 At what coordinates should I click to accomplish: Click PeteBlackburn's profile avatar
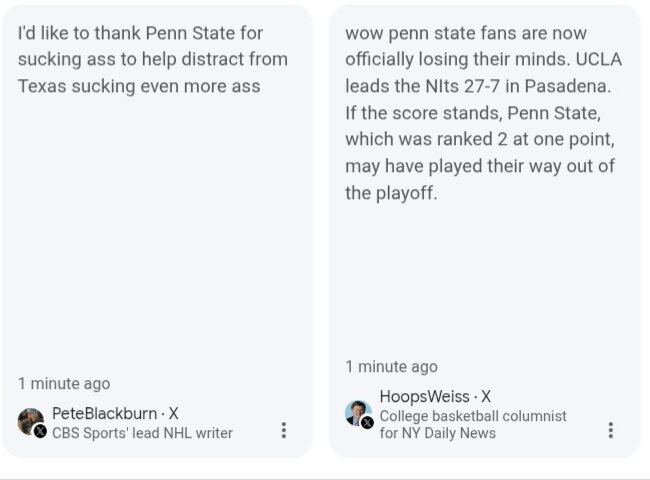click(30, 420)
